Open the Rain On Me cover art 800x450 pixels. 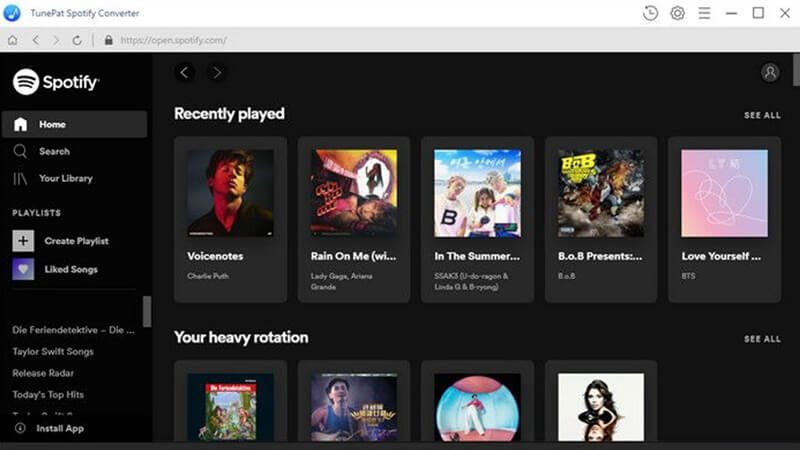click(x=354, y=193)
